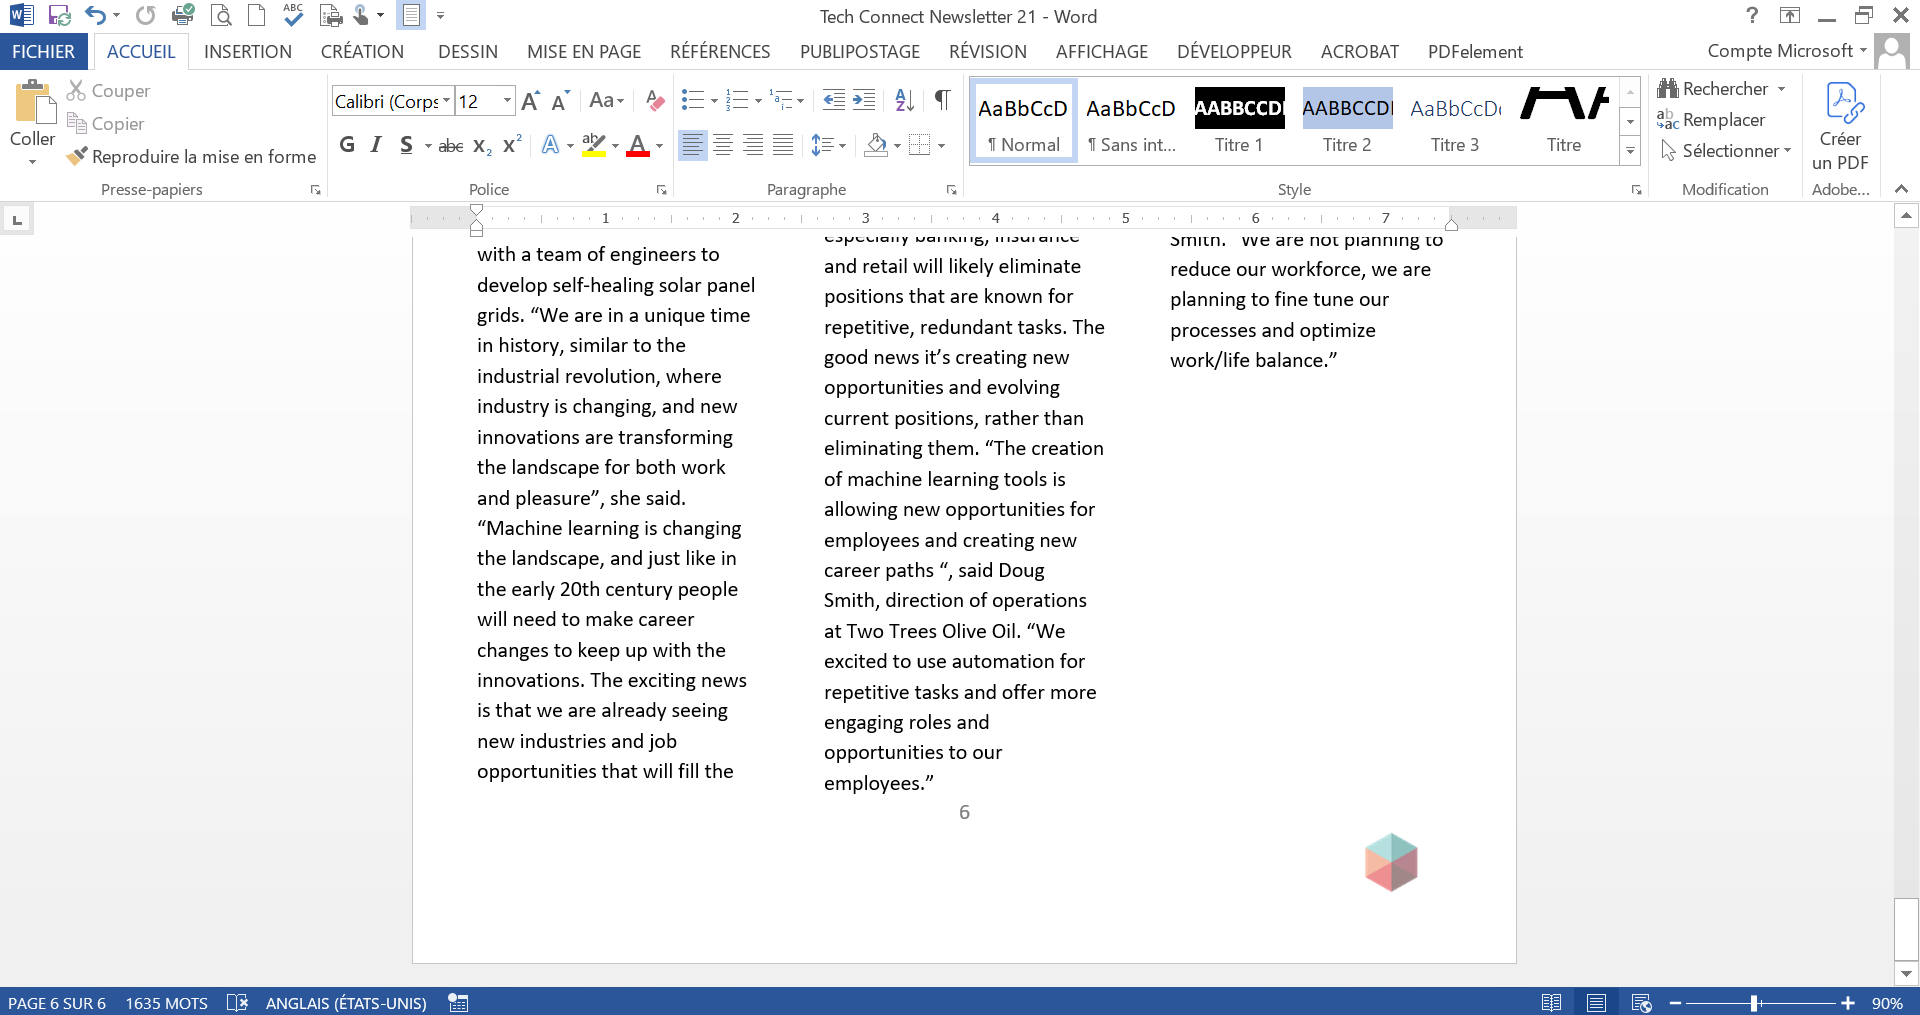Image resolution: width=1920 pixels, height=1015 pixels.
Task: Toggle italic I formatting
Action: pyautogui.click(x=376, y=145)
